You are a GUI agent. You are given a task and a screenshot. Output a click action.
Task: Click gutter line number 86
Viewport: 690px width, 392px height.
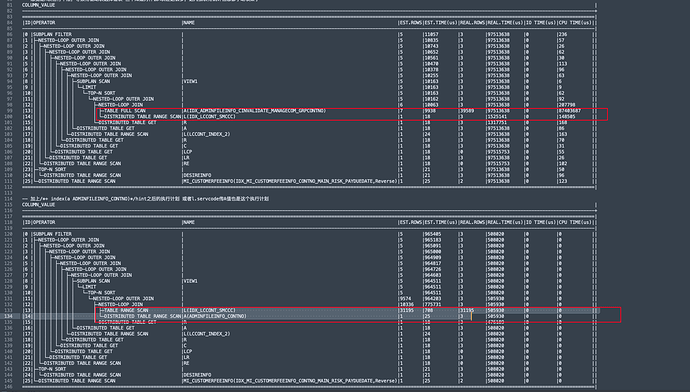(9, 34)
